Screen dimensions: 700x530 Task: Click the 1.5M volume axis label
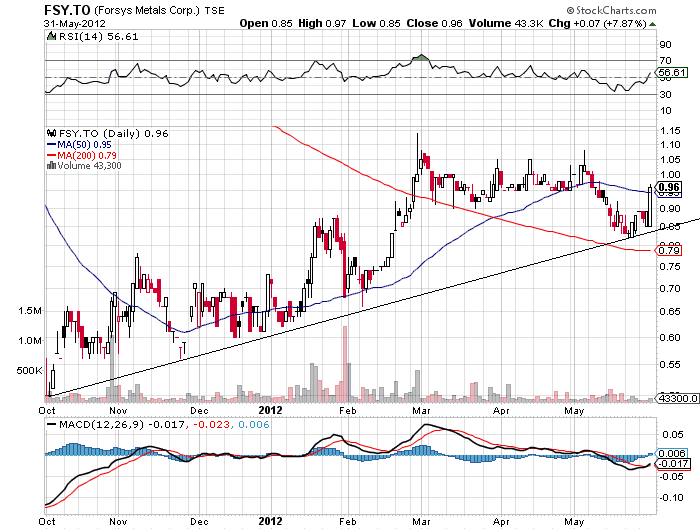[x=30, y=311]
